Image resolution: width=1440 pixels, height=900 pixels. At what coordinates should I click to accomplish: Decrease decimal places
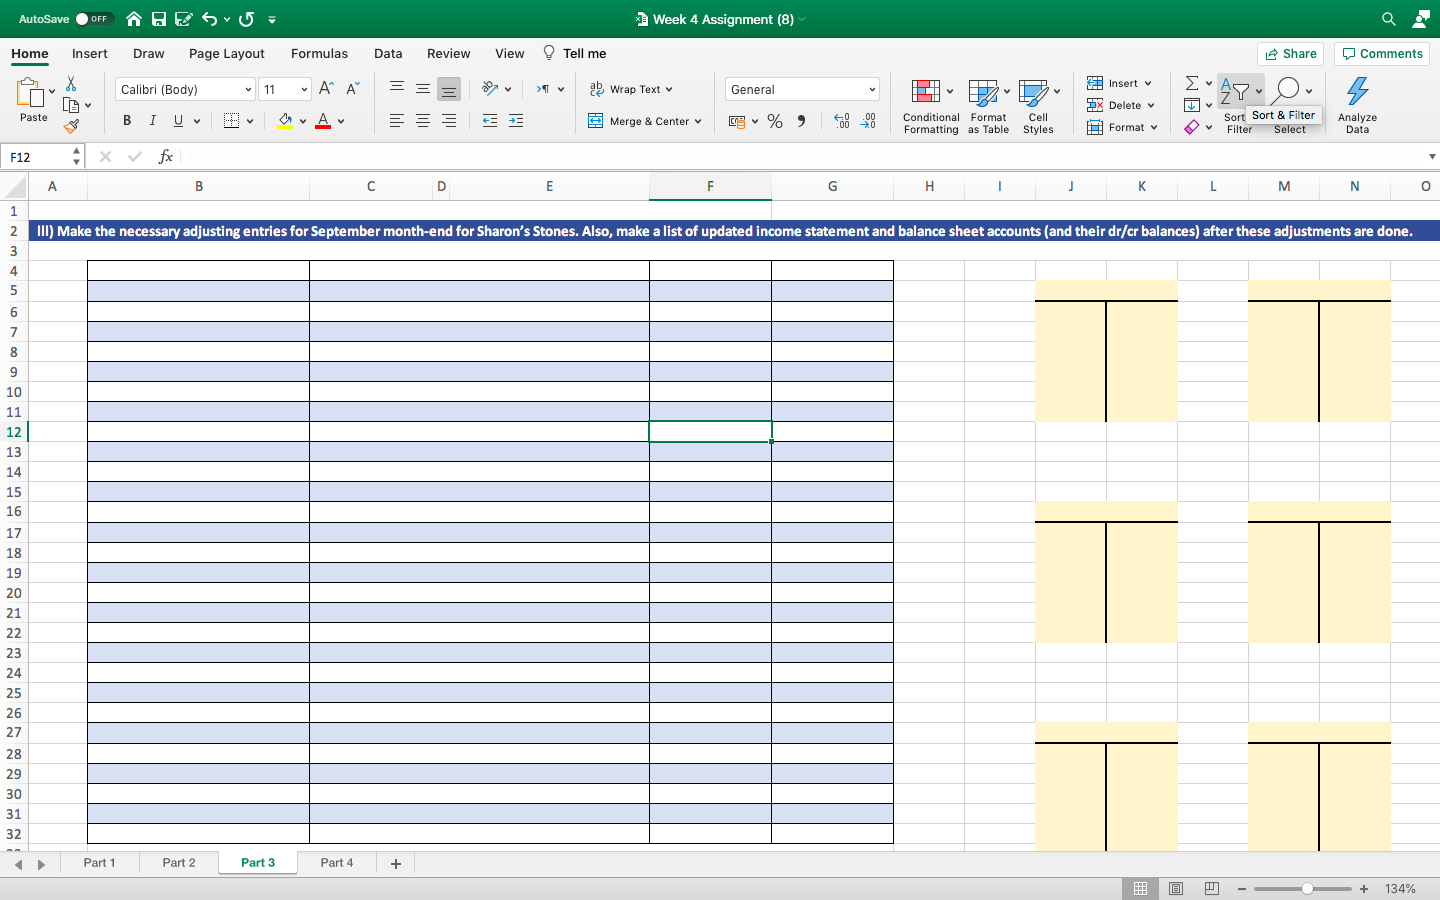coord(868,121)
